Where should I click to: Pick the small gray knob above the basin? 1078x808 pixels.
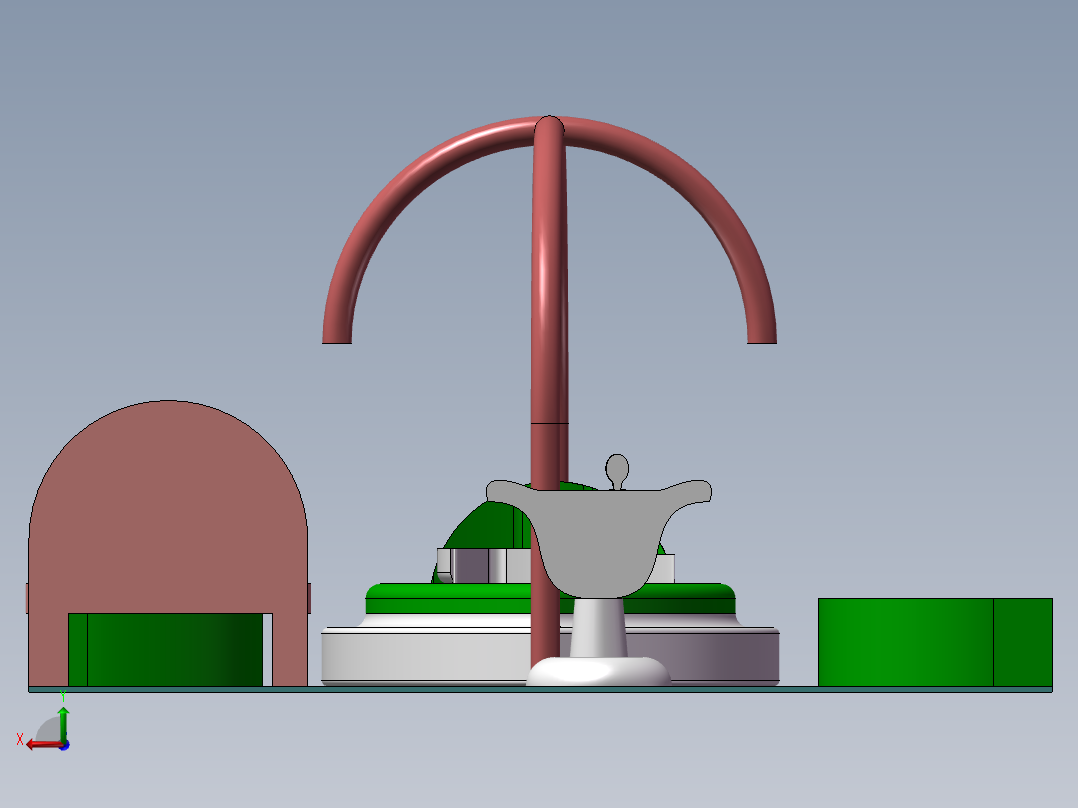pos(617,470)
